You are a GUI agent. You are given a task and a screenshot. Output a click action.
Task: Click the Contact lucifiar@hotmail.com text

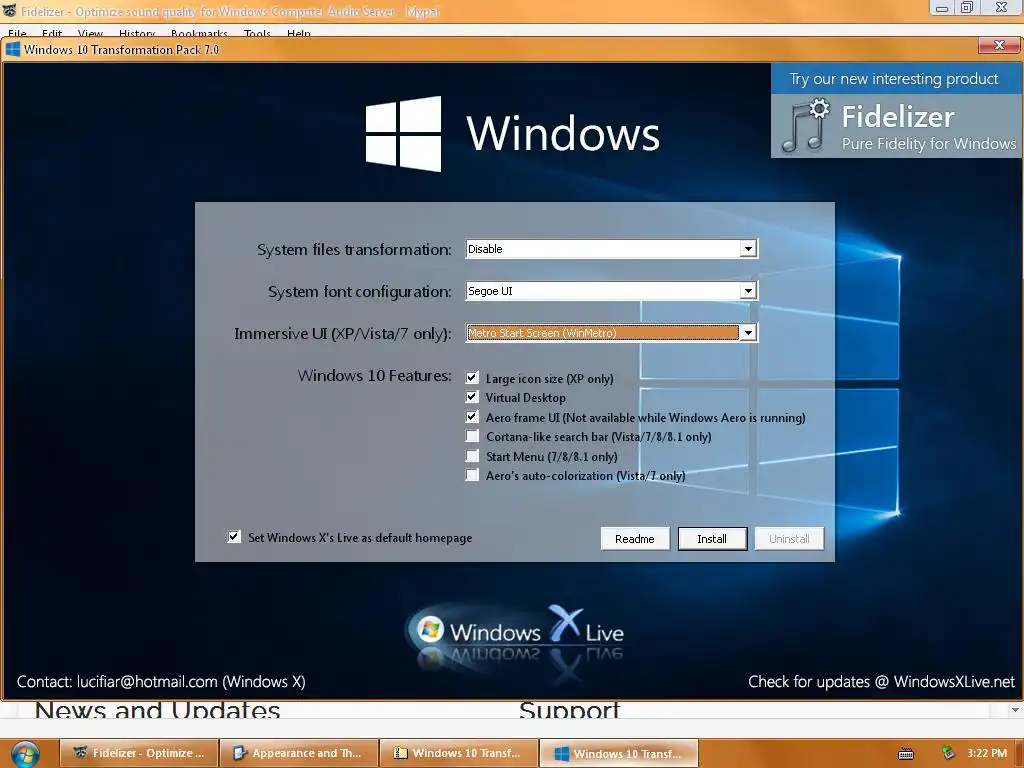[x=161, y=682]
